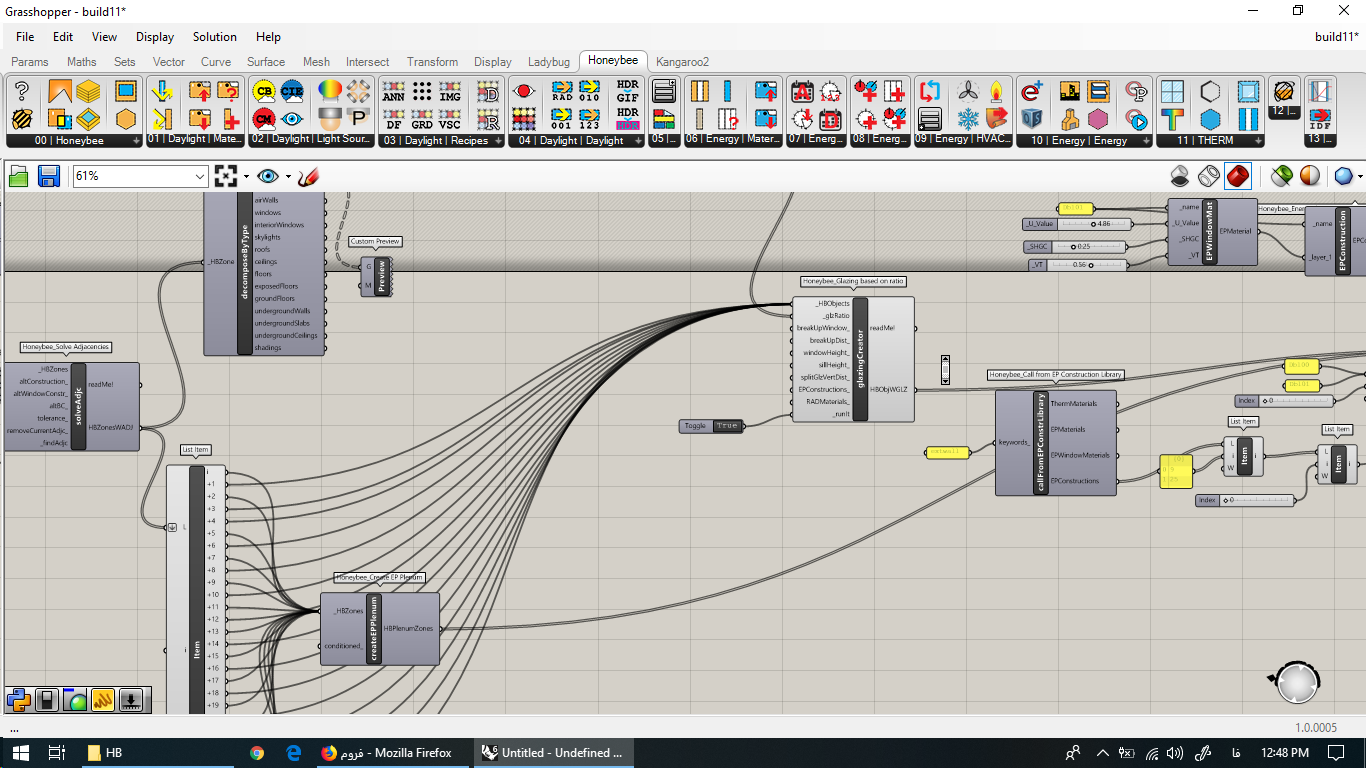
Task: Select the HDR to GIF component icon
Action: (627, 92)
